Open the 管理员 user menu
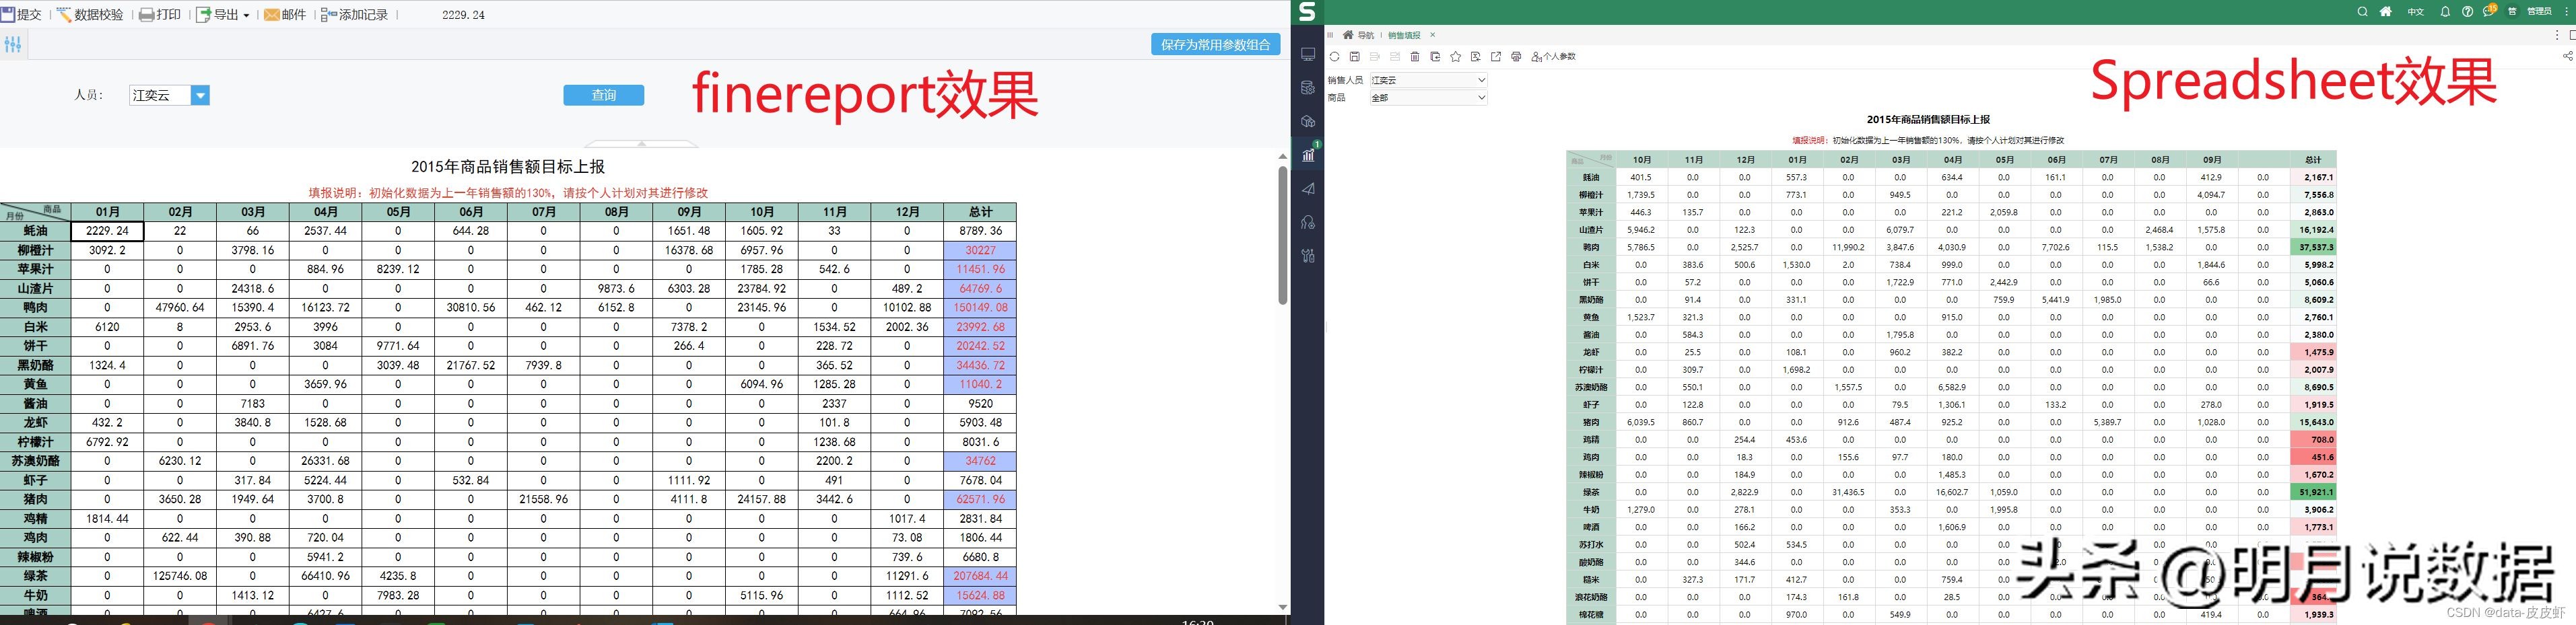This screenshot has width=2576, height=625. (2539, 12)
